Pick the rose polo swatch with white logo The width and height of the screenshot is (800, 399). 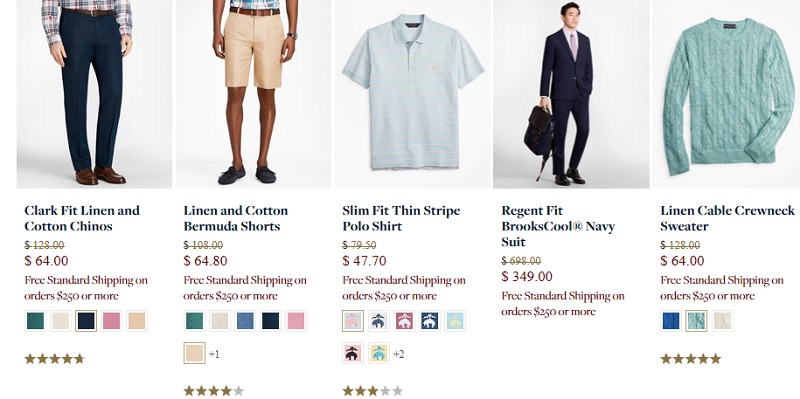[404, 321]
